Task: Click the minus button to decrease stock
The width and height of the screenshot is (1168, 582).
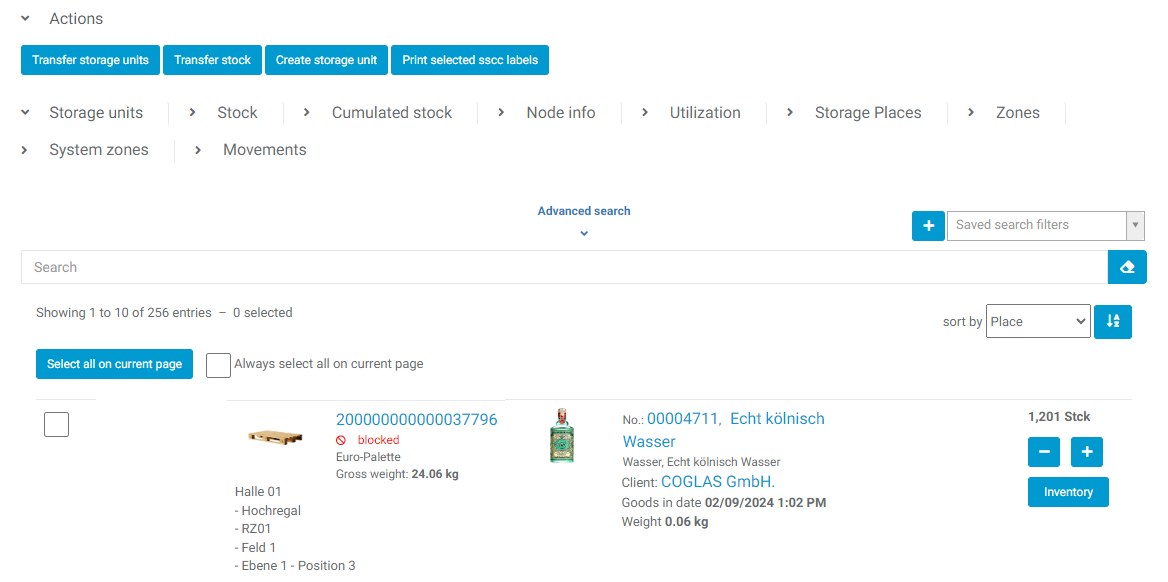Action: pyautogui.click(x=1044, y=452)
